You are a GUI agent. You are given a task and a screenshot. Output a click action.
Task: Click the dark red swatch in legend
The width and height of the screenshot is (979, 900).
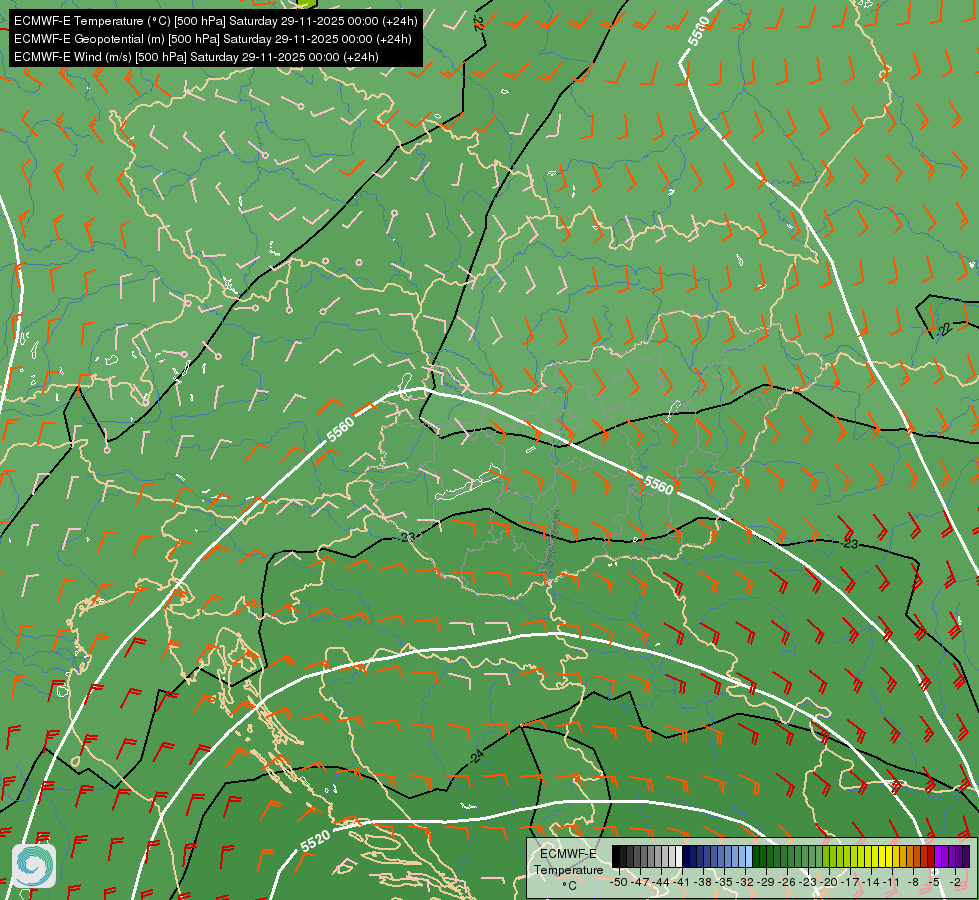(931, 856)
